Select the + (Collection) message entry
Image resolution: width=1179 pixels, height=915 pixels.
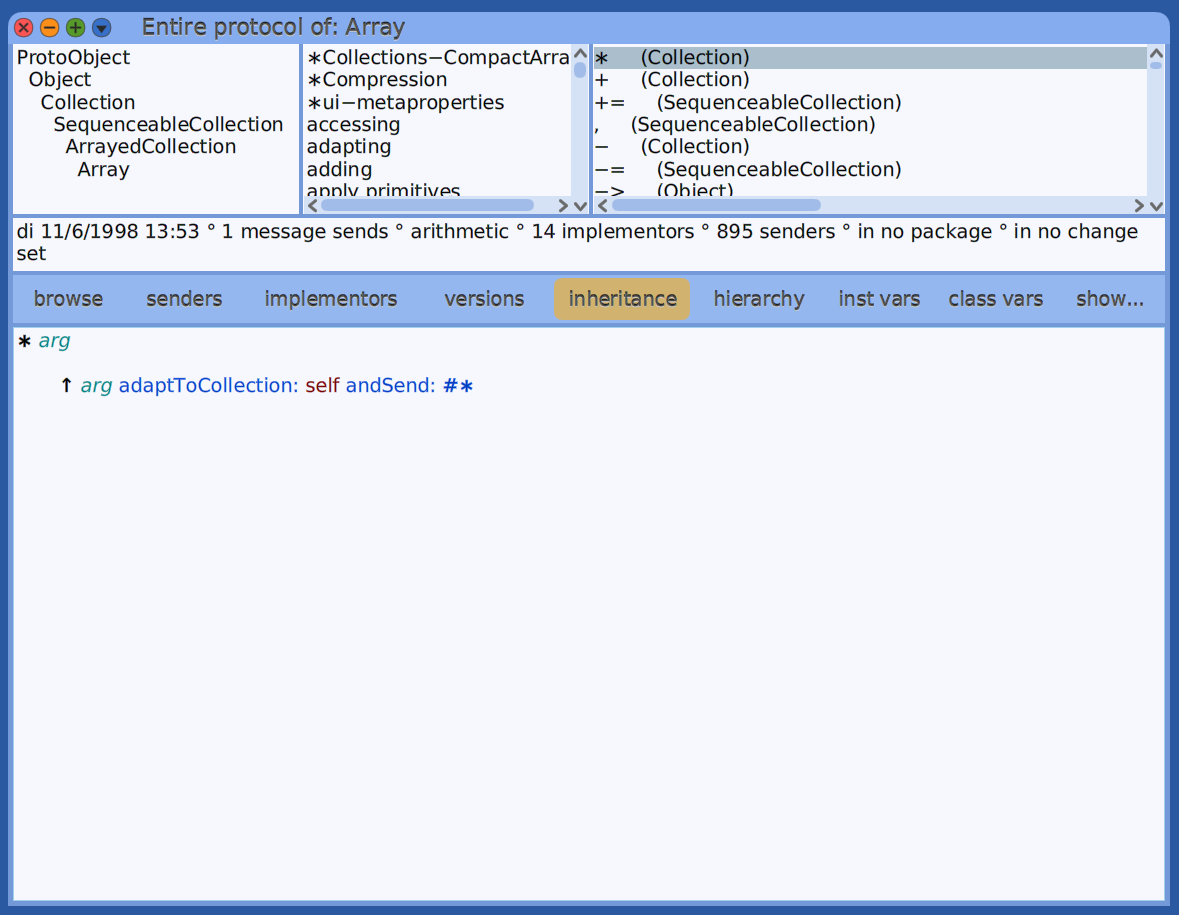[680, 79]
